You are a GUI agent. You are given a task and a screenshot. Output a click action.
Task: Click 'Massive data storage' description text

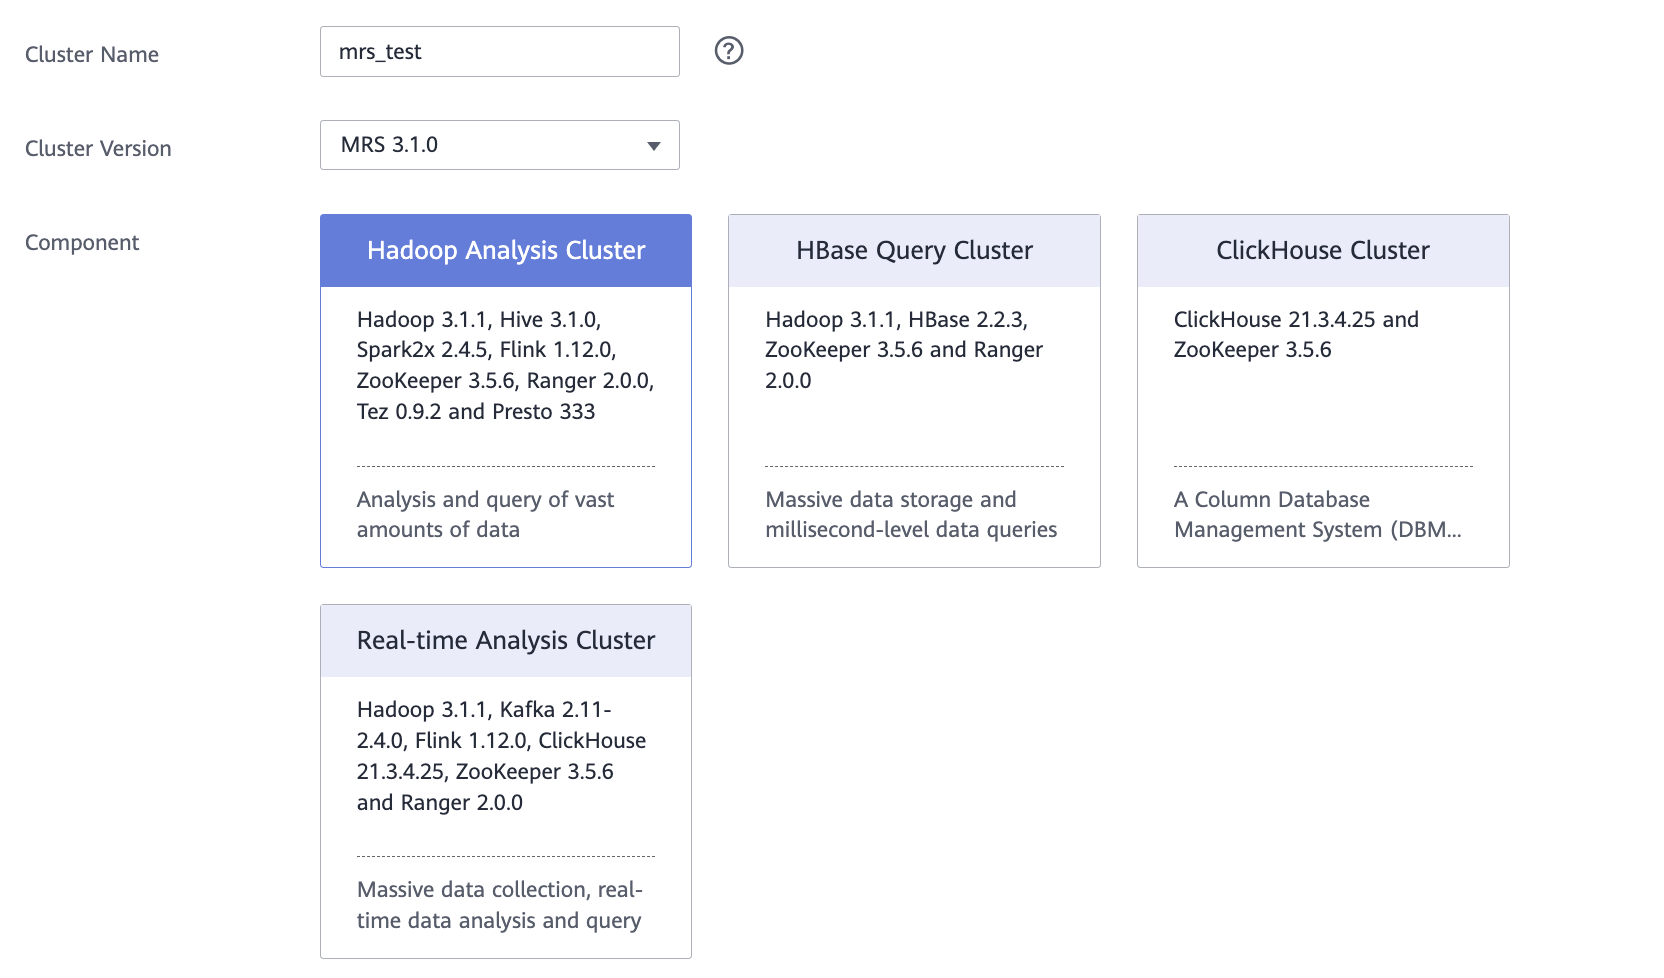point(910,514)
